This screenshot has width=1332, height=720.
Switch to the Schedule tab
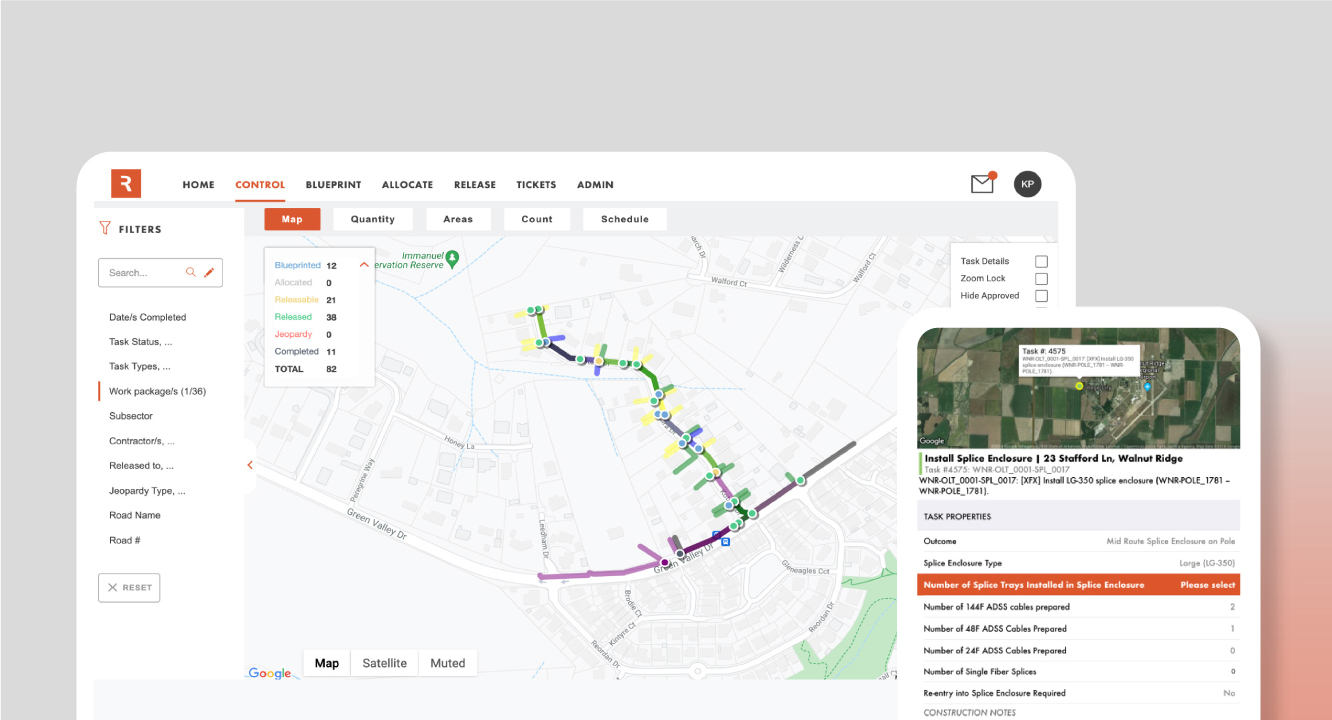[625, 219]
